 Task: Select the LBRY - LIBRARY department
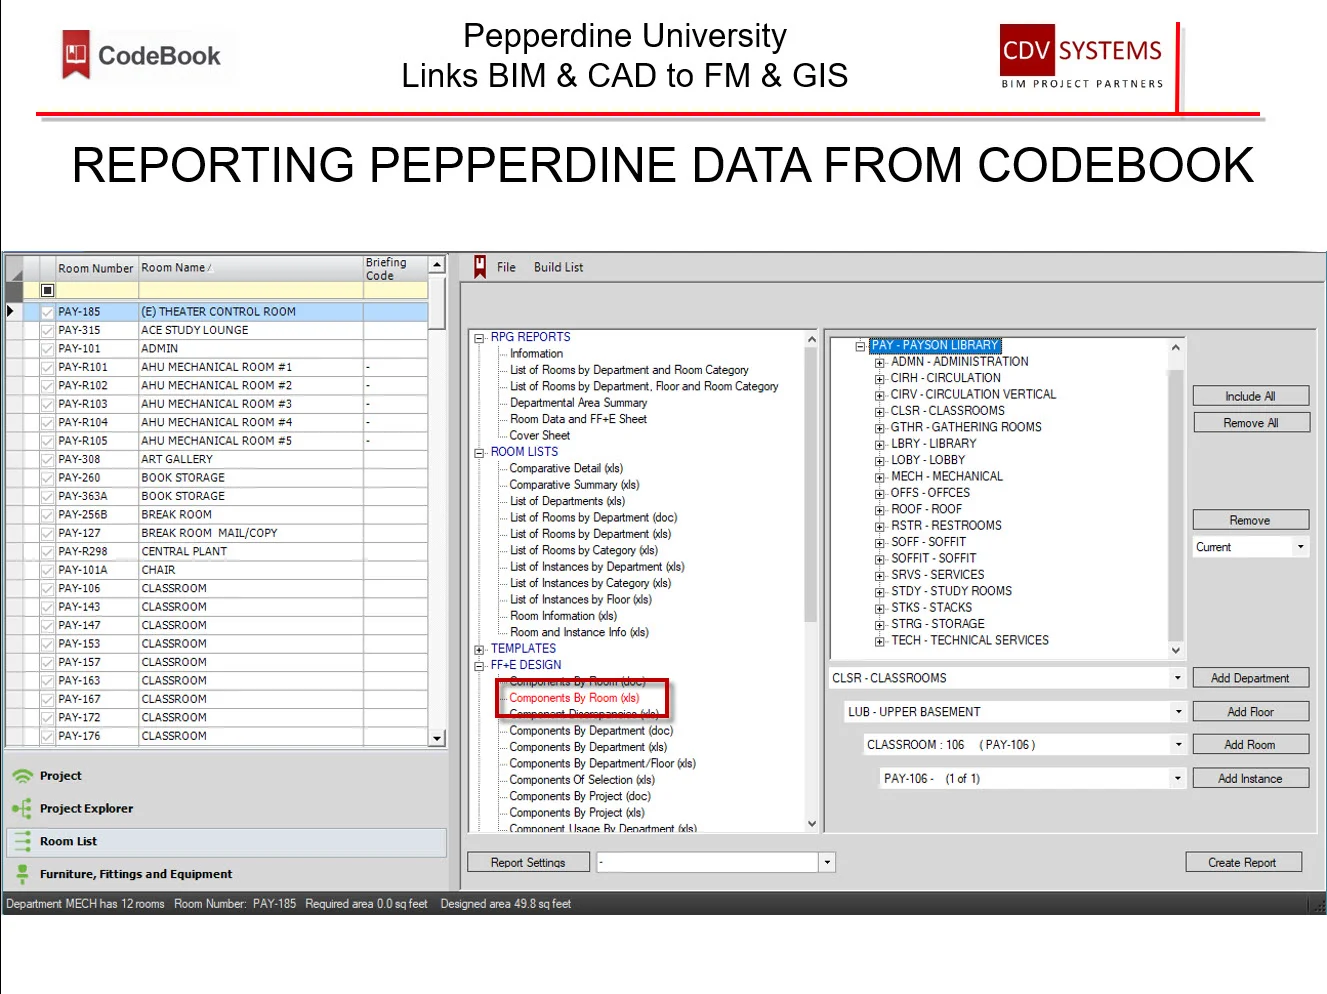tap(934, 444)
